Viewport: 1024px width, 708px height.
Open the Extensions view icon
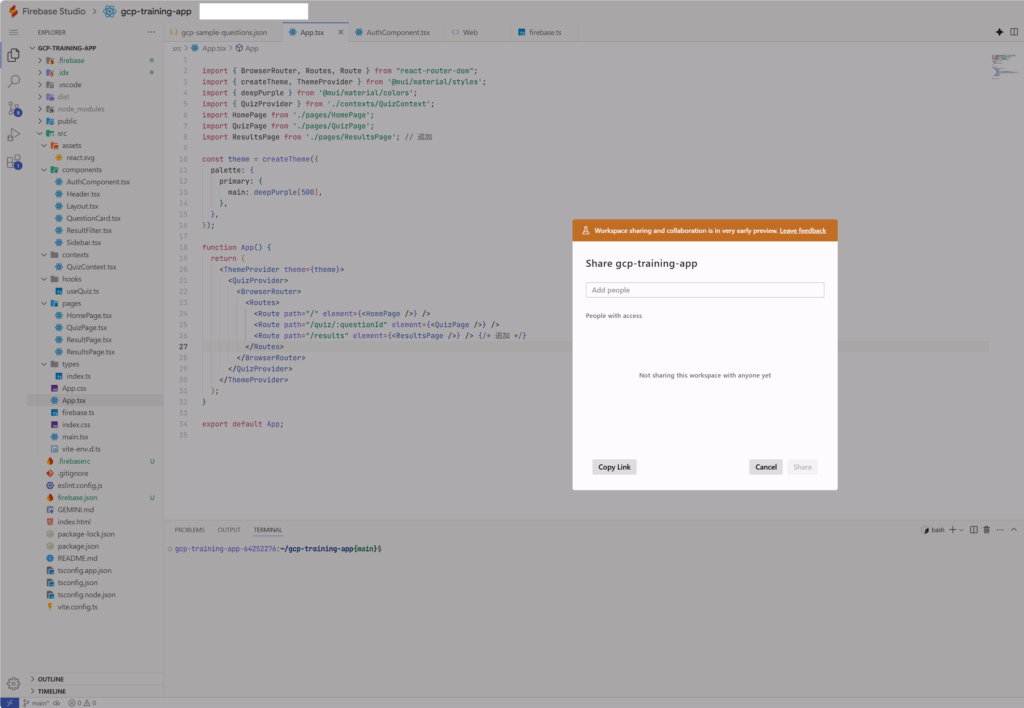(x=14, y=161)
